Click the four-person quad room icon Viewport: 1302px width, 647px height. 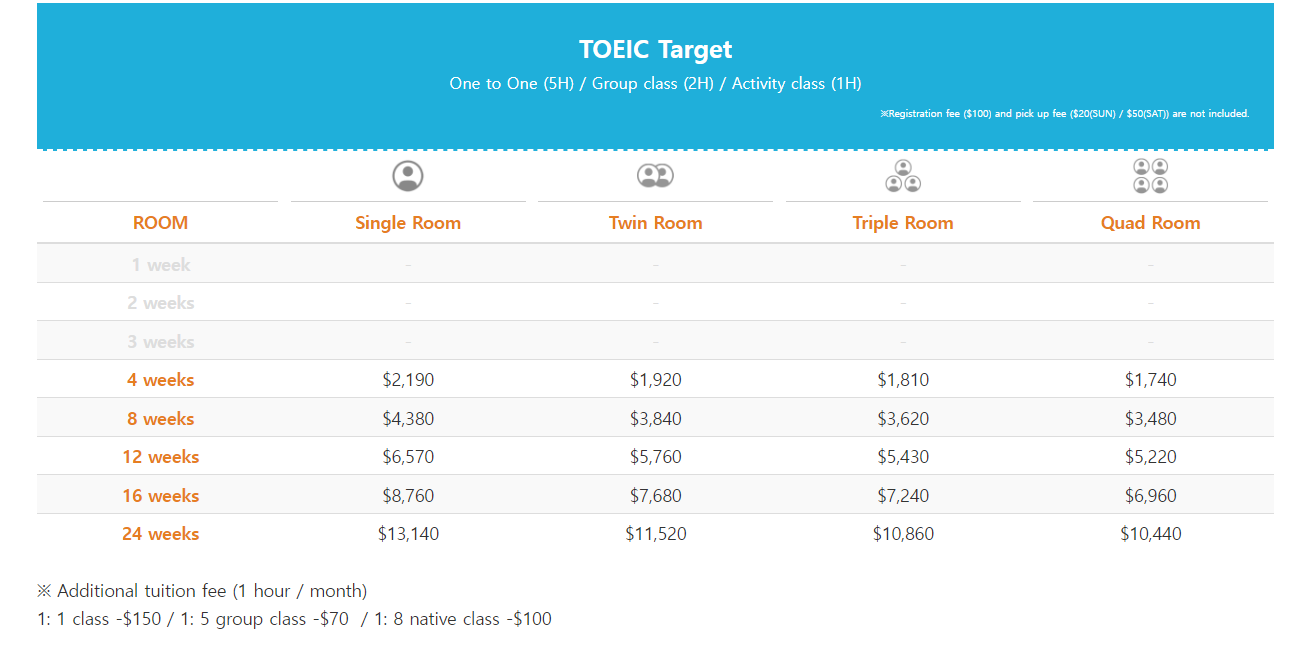(1150, 176)
